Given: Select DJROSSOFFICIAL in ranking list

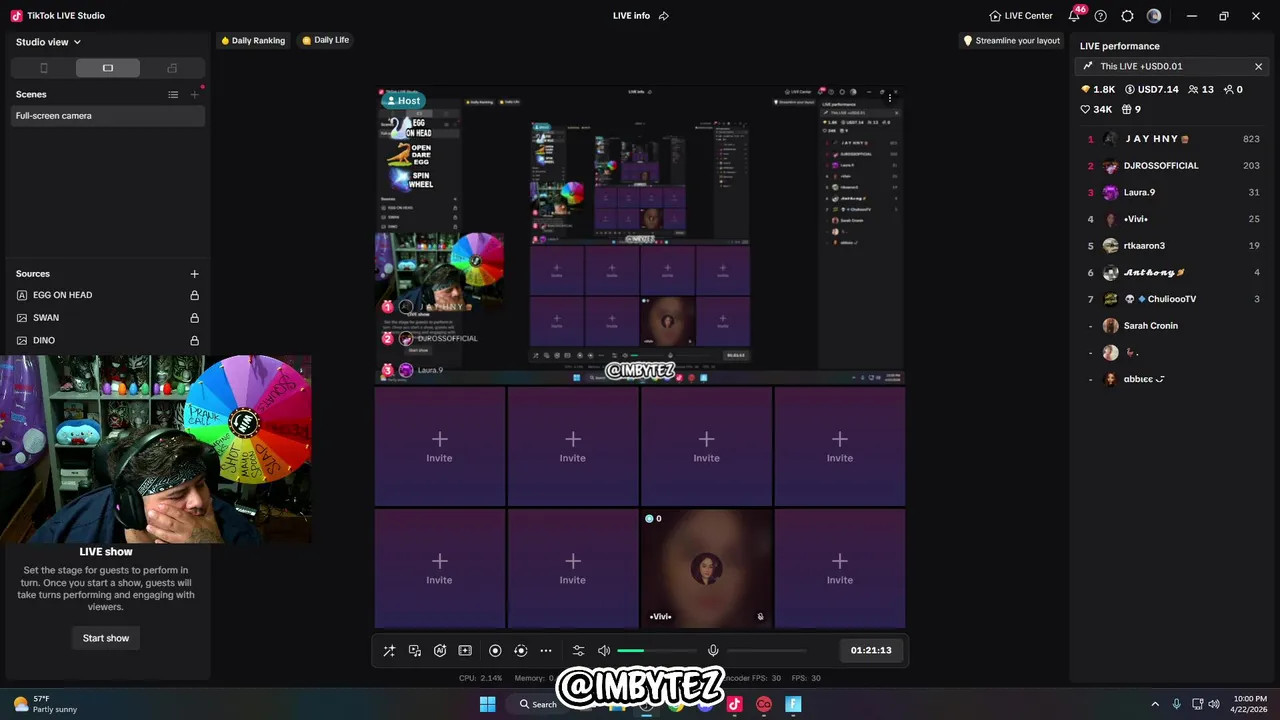Looking at the screenshot, I should click(1175, 166).
